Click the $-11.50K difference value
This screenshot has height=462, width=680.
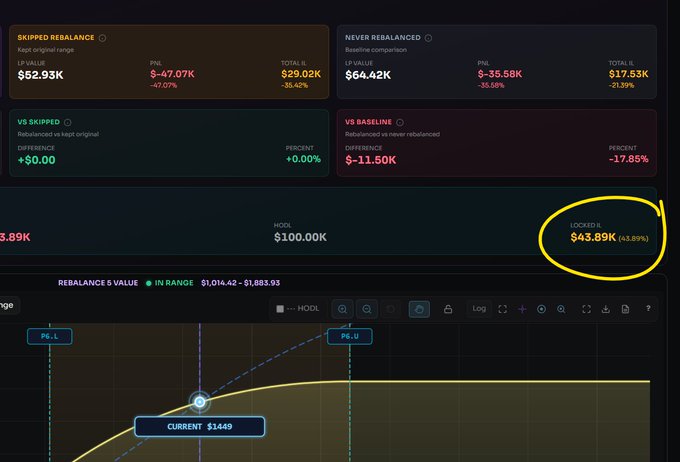pyautogui.click(x=370, y=160)
